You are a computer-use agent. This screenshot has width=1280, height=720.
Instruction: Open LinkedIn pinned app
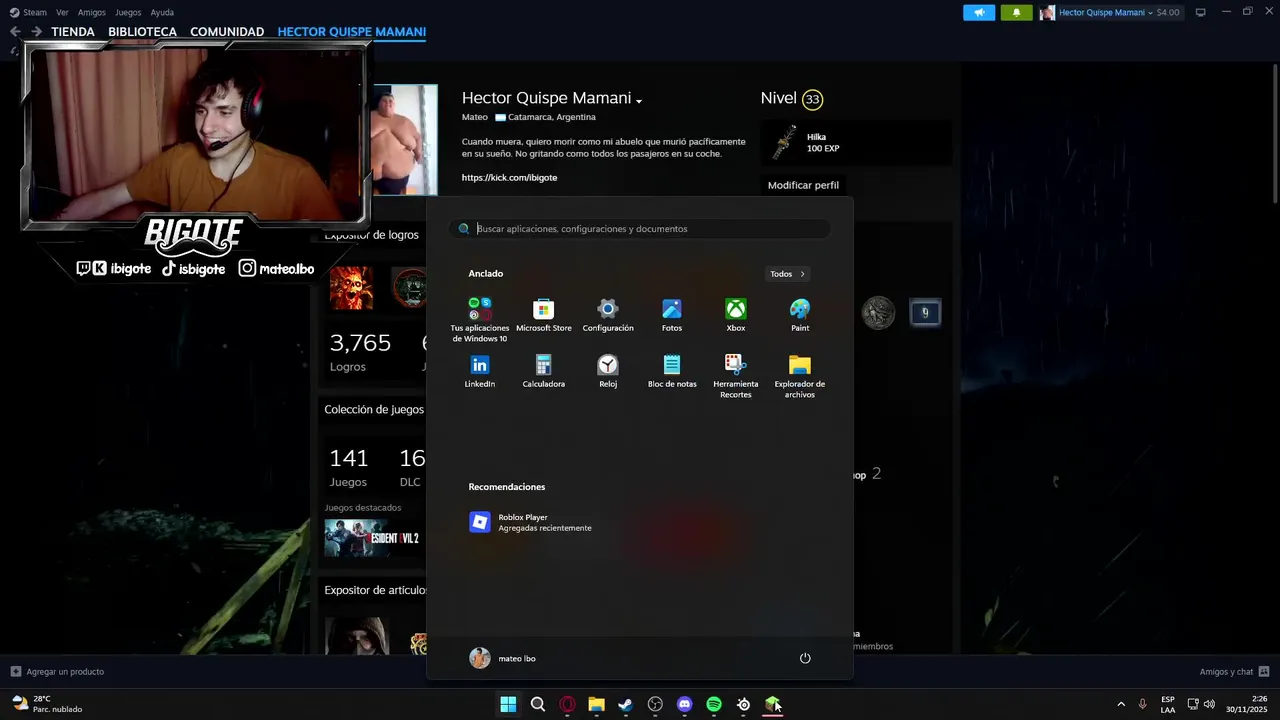click(x=480, y=371)
